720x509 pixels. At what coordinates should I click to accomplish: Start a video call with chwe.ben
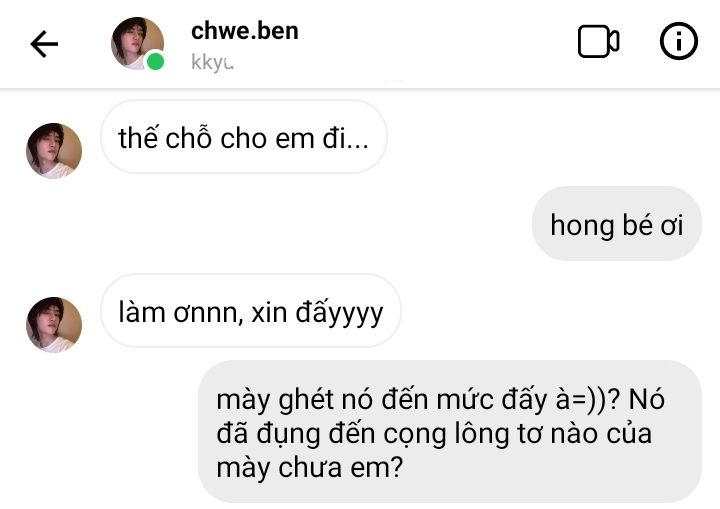[598, 41]
